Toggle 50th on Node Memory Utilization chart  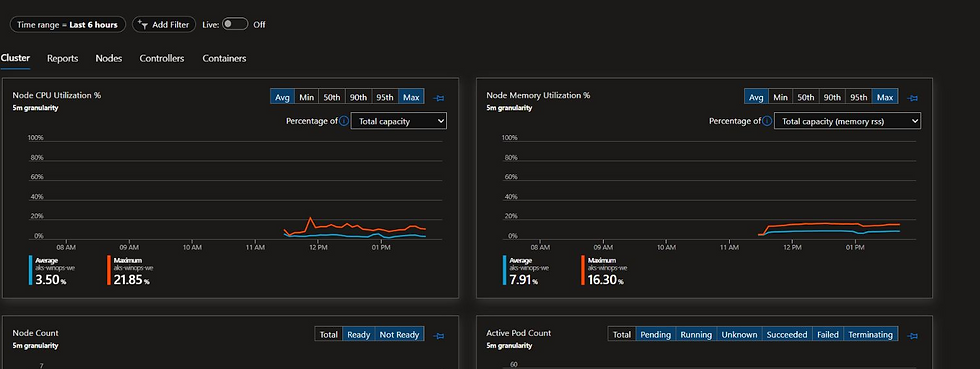(806, 97)
